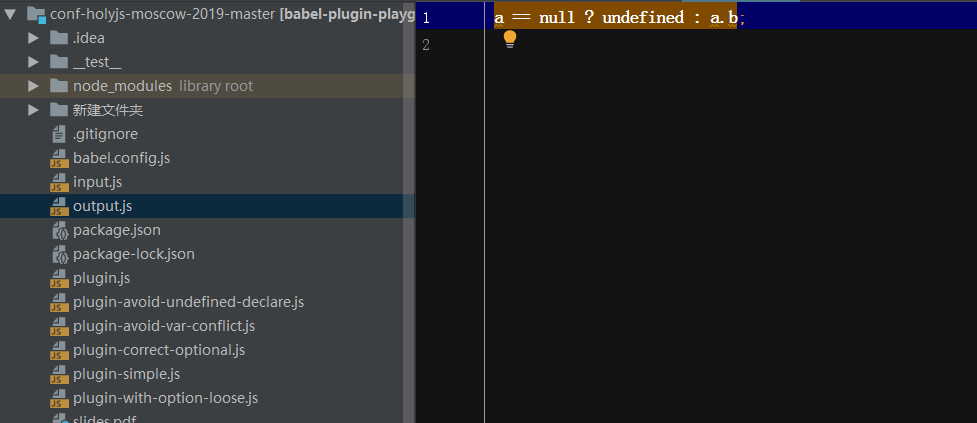Viewport: 977px width, 423px height.
Task: Select output.js in the project tree
Action: pos(102,206)
